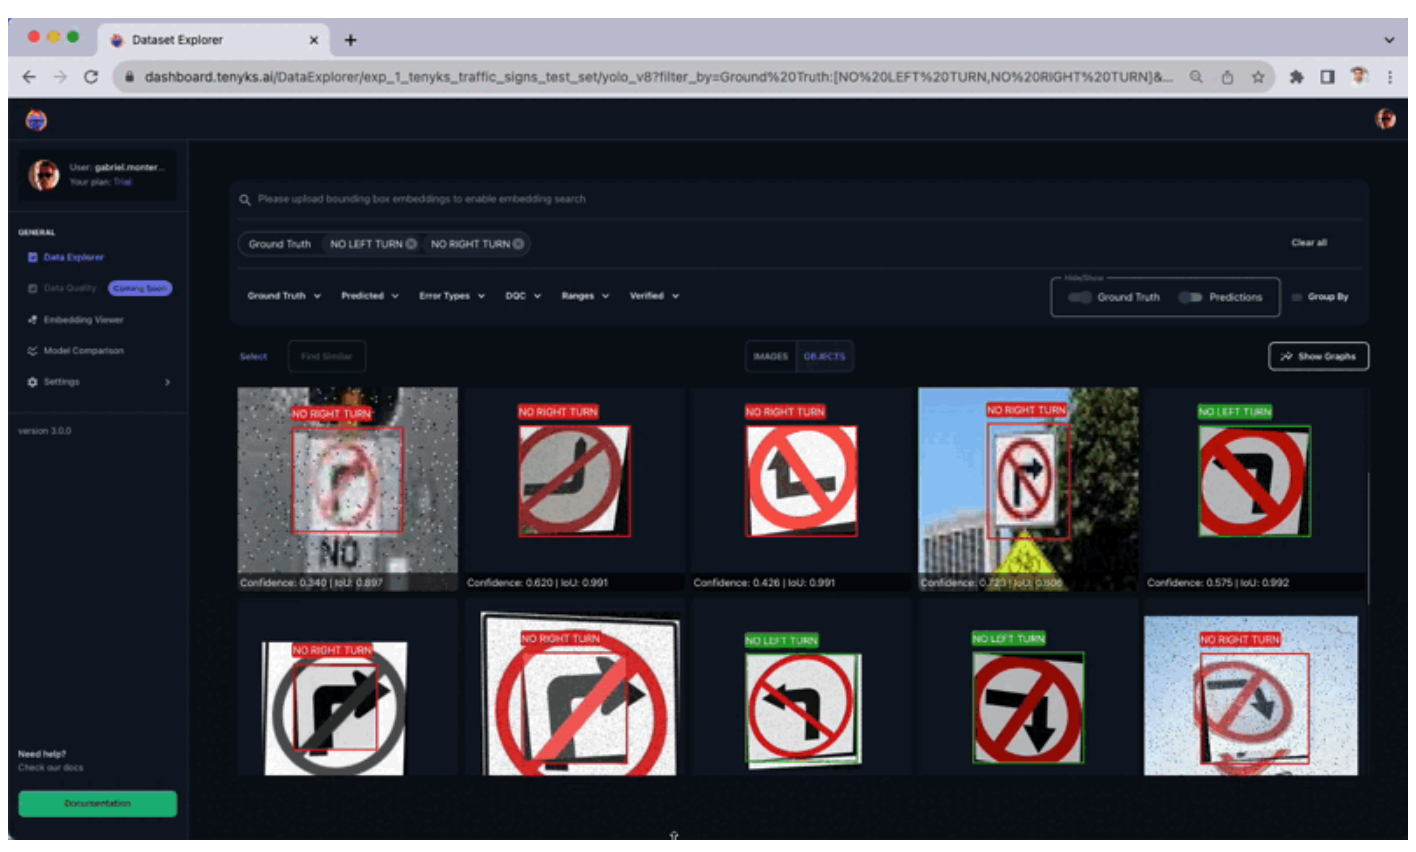Open the Embedding Viewer
This screenshot has height=852, width=1416.
pos(33,320)
